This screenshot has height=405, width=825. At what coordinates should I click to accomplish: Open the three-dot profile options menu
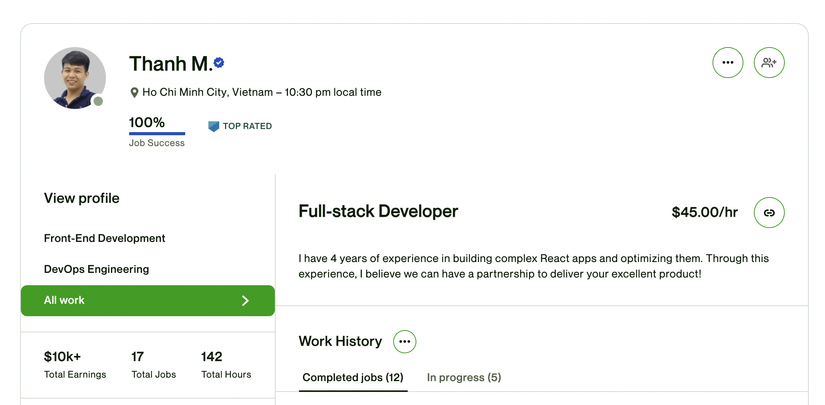coord(728,63)
